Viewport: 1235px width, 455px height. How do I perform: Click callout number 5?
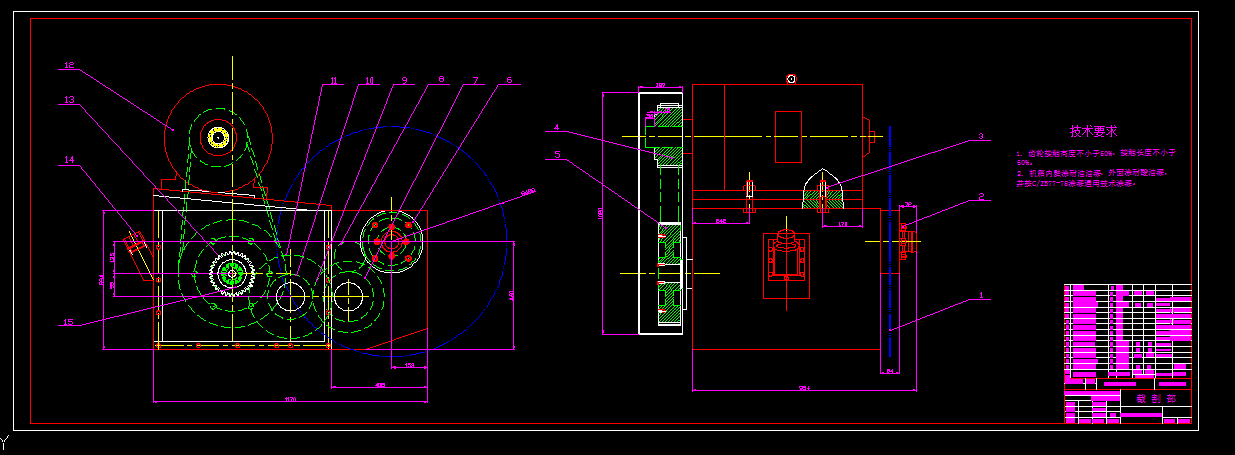click(557, 155)
